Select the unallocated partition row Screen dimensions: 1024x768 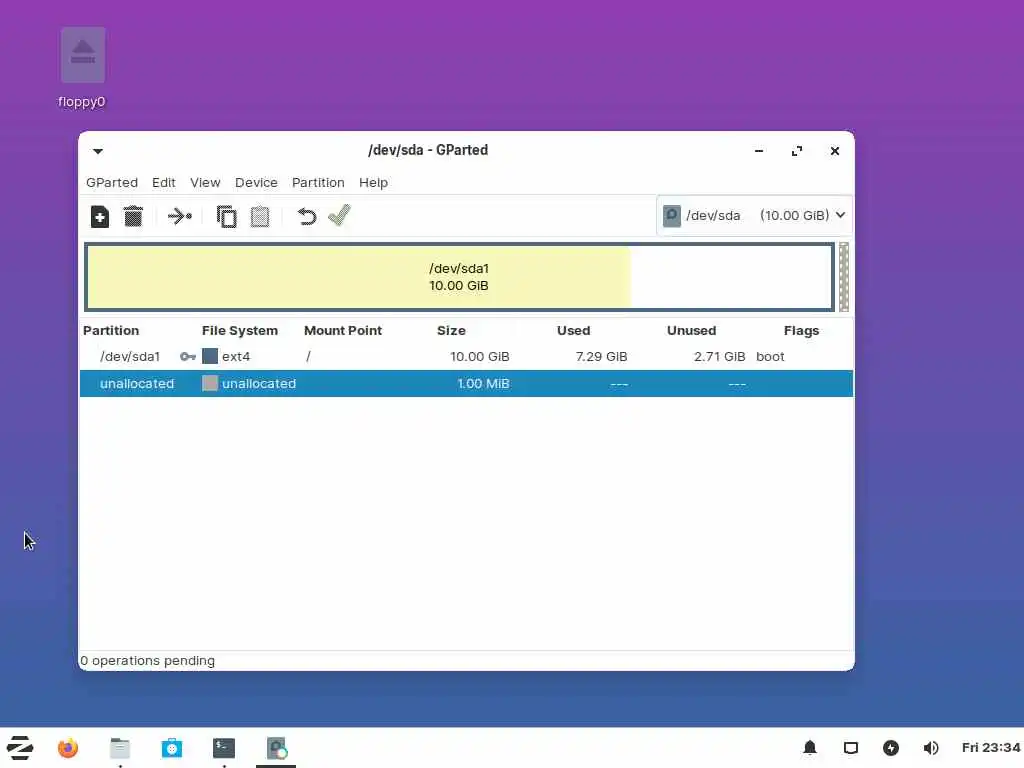pos(466,383)
